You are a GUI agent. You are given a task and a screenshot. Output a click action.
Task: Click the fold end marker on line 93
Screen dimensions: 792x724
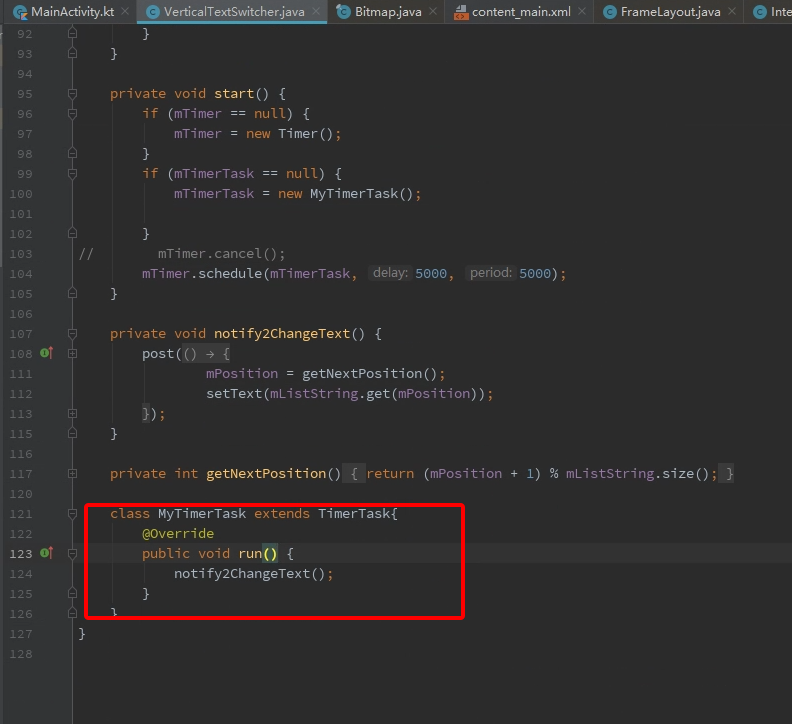pyautogui.click(x=72, y=54)
